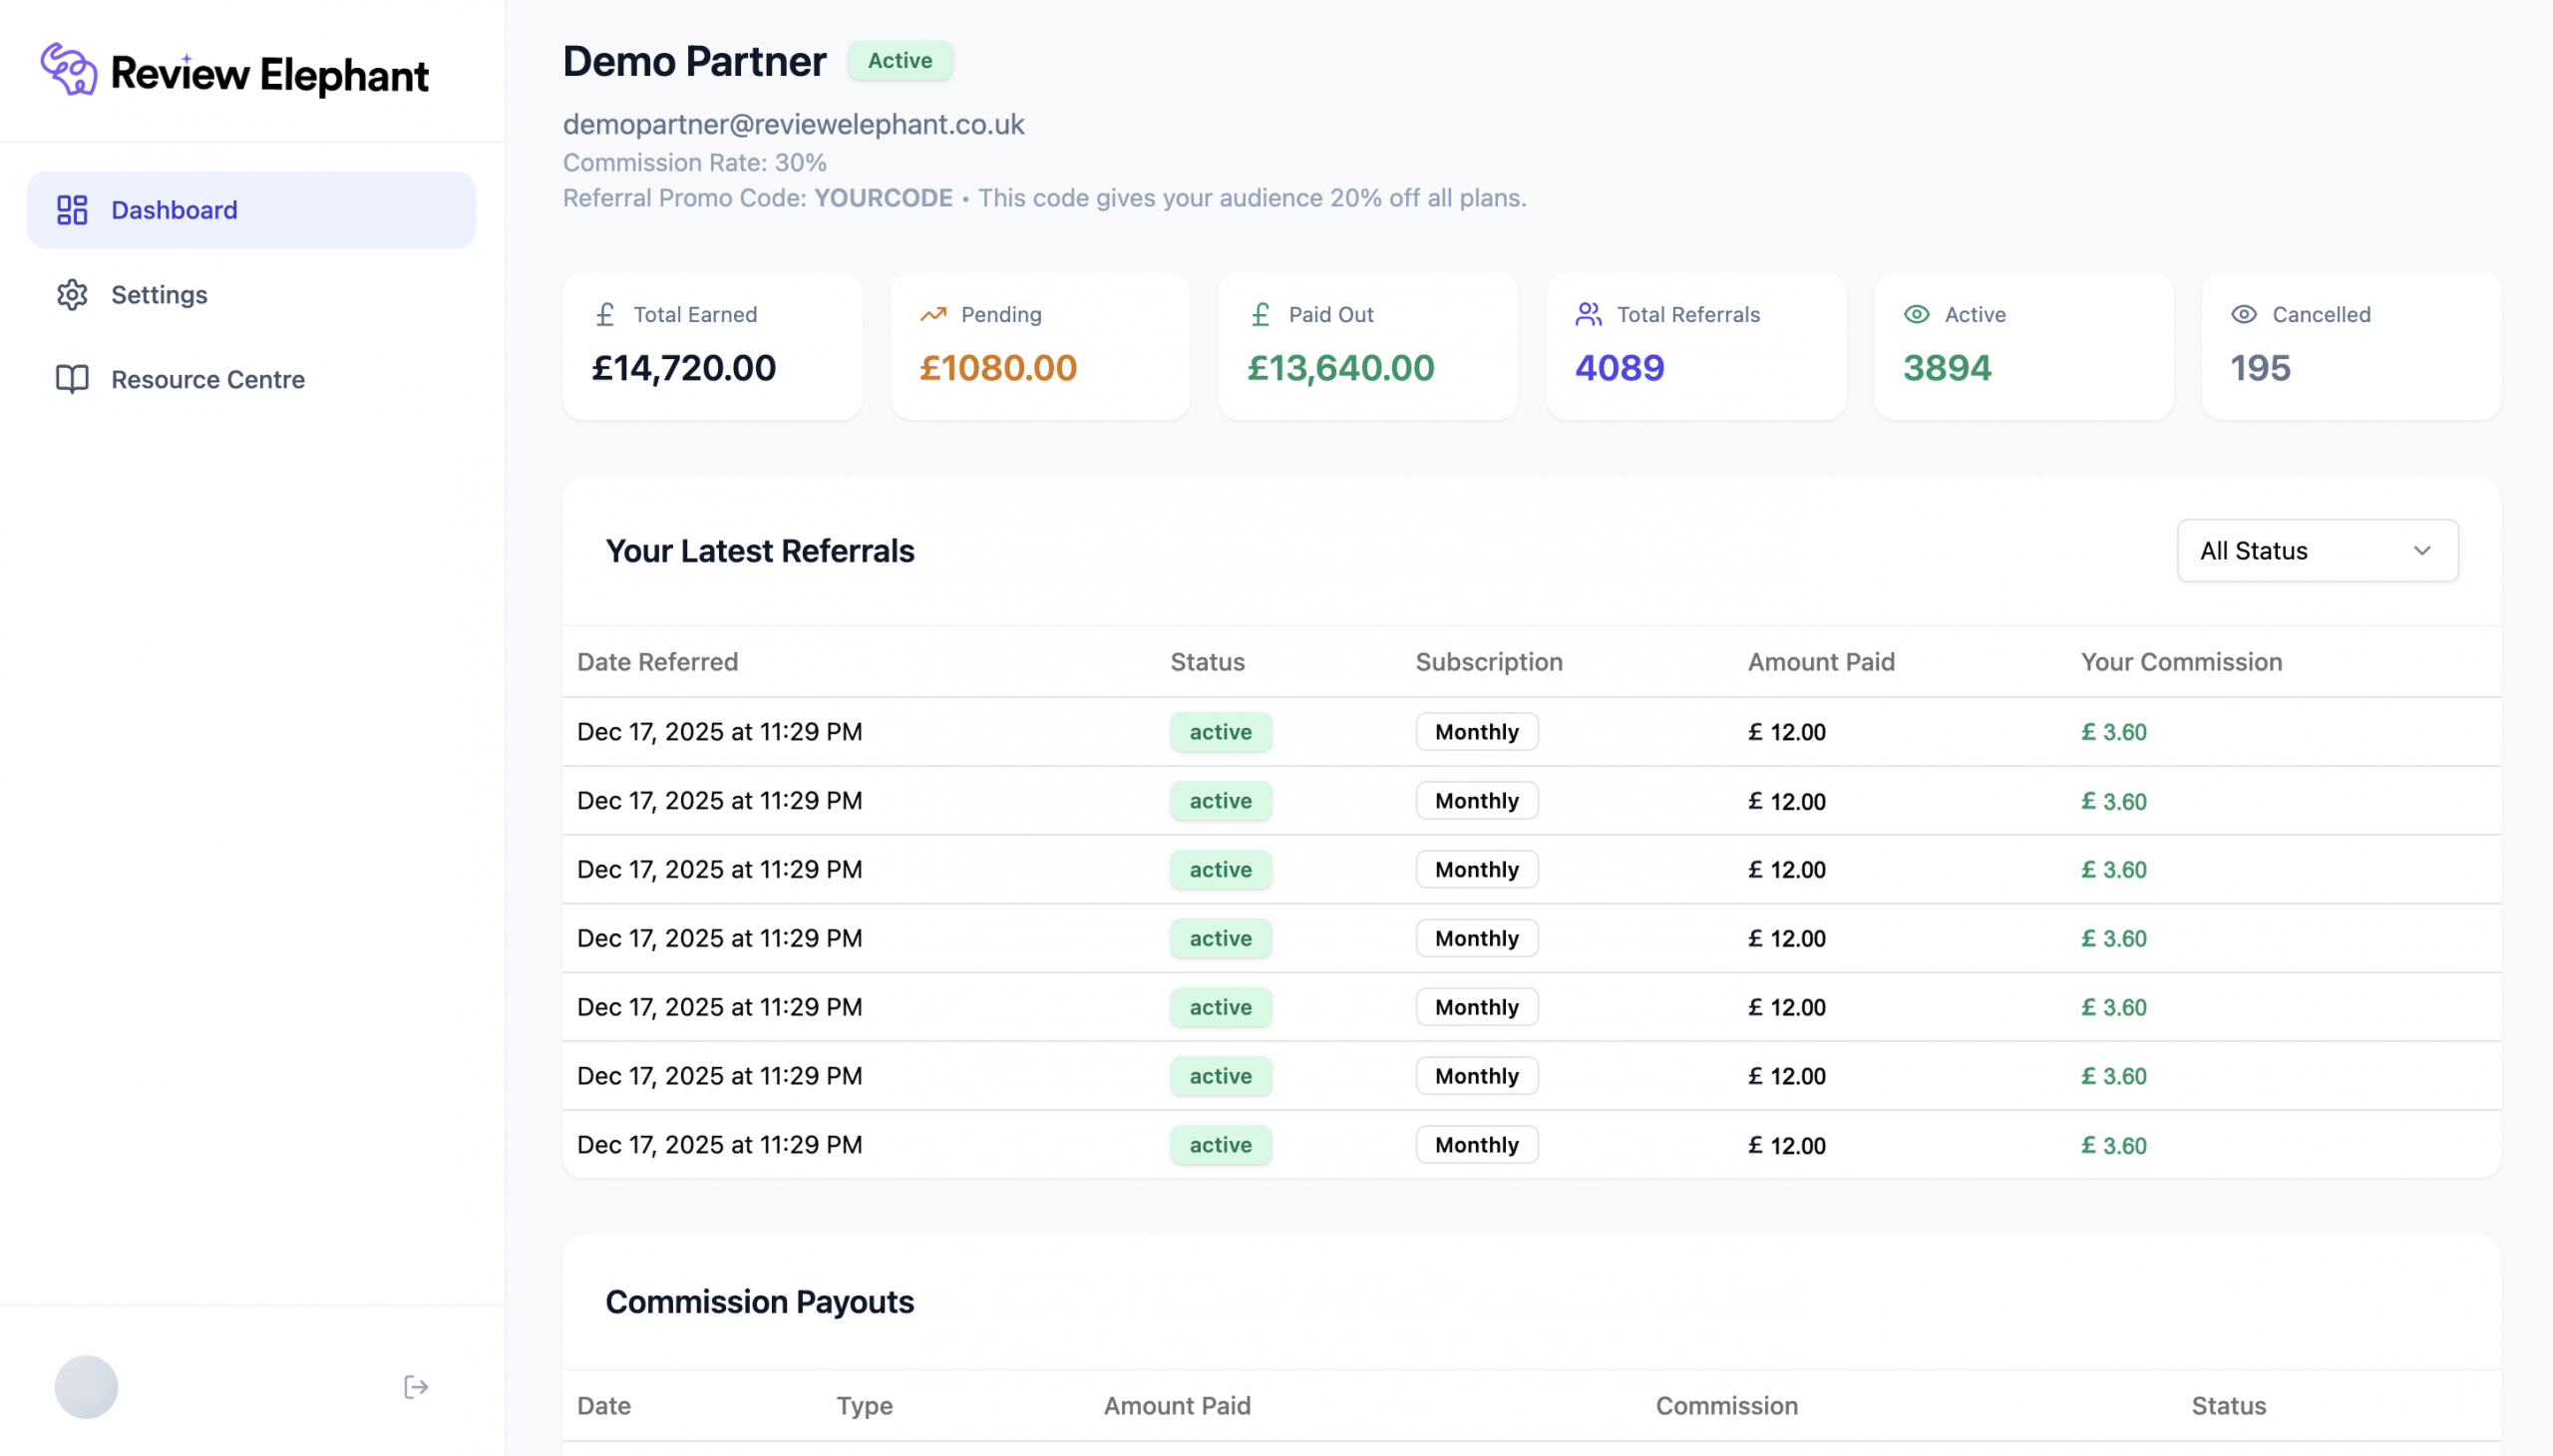Click the Pending trend arrow icon
Viewport: 2553px width, 1456px height.
[932, 314]
